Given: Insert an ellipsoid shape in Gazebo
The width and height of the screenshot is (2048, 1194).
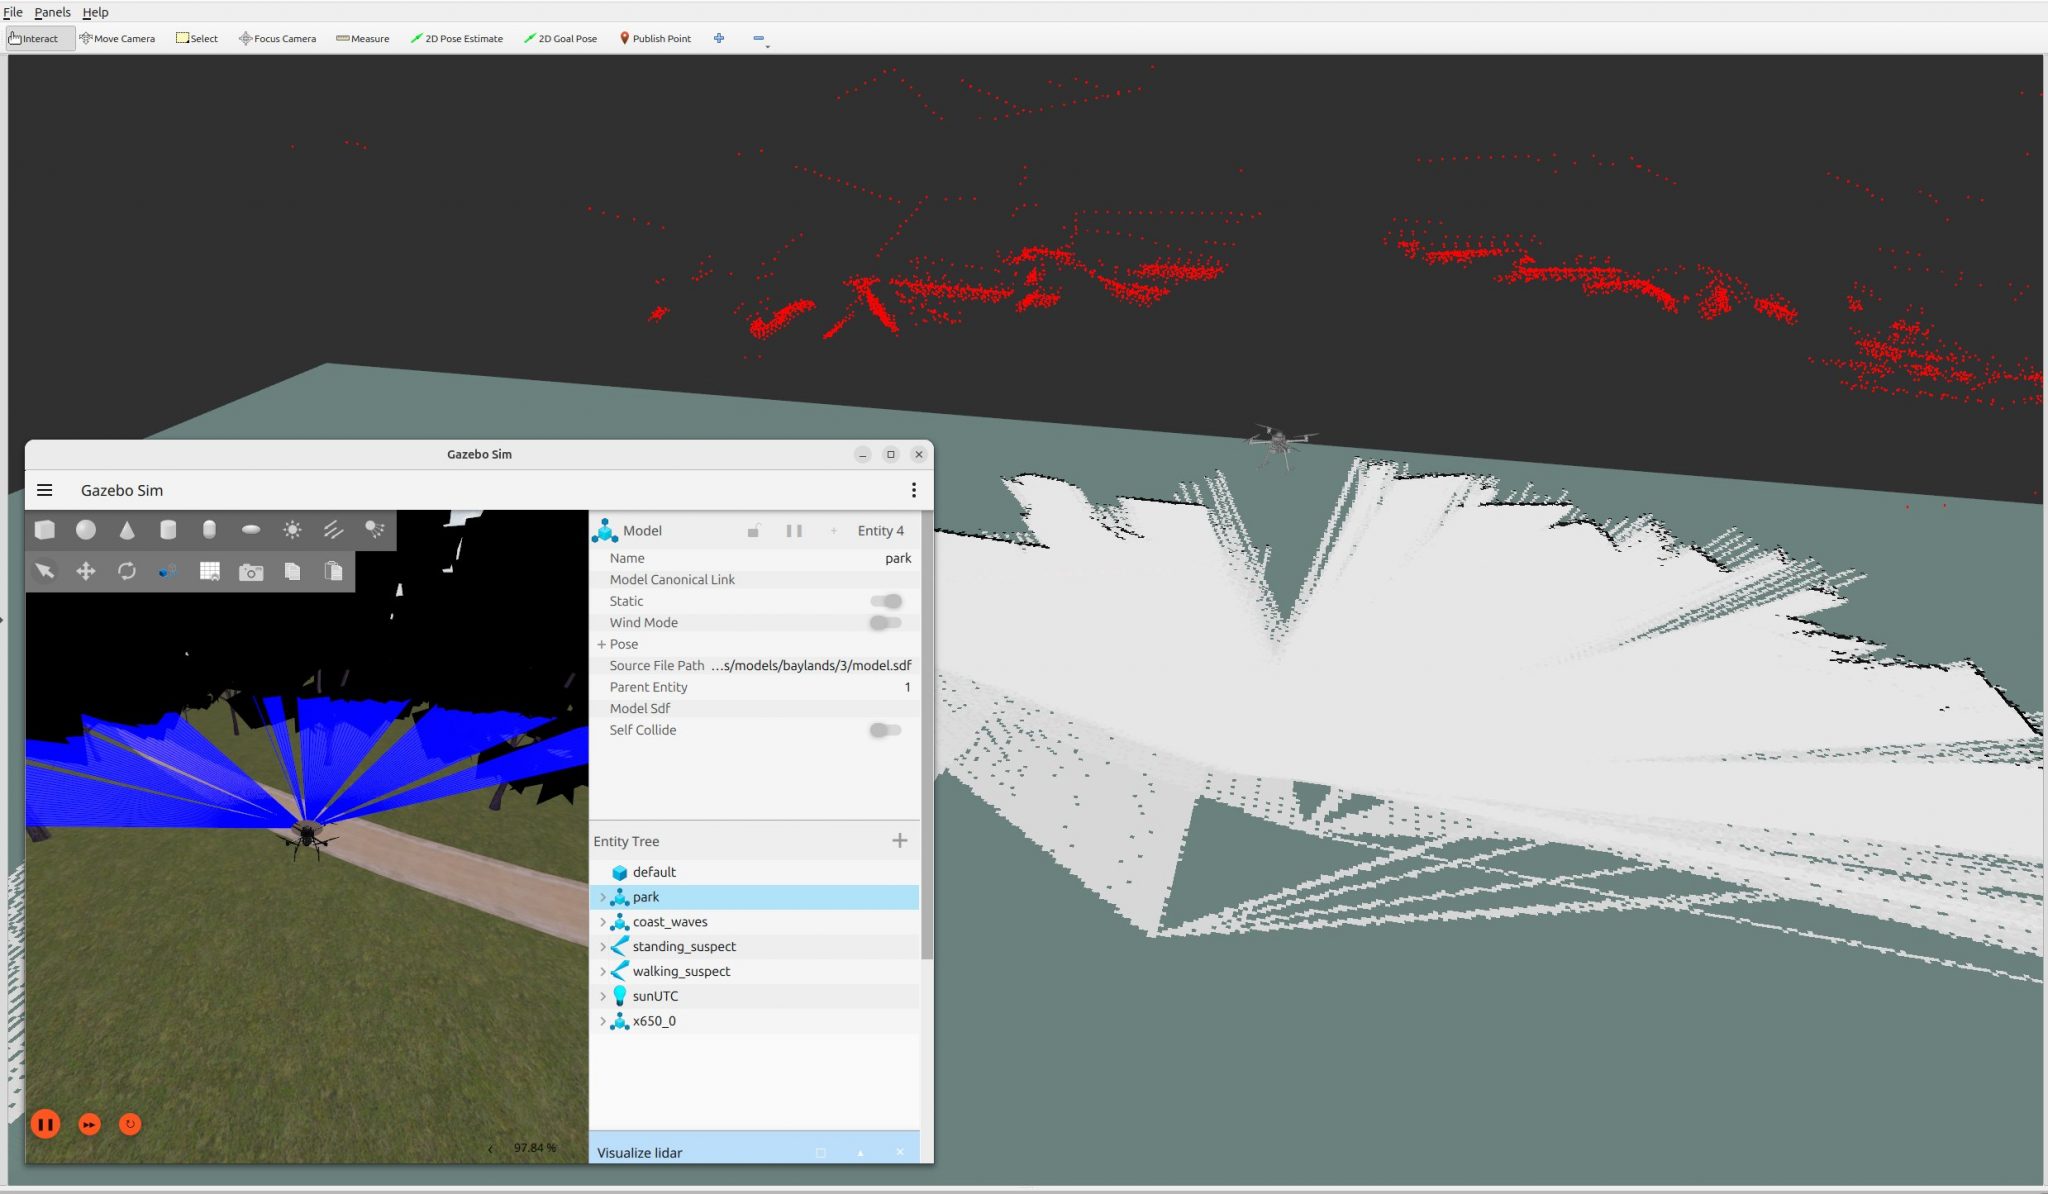Looking at the screenshot, I should point(251,530).
